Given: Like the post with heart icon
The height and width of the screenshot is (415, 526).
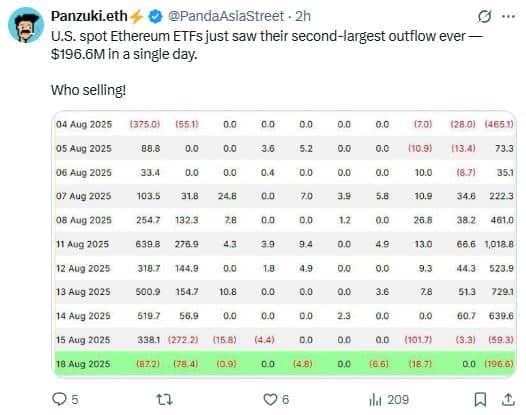Looking at the screenshot, I should pos(270,400).
